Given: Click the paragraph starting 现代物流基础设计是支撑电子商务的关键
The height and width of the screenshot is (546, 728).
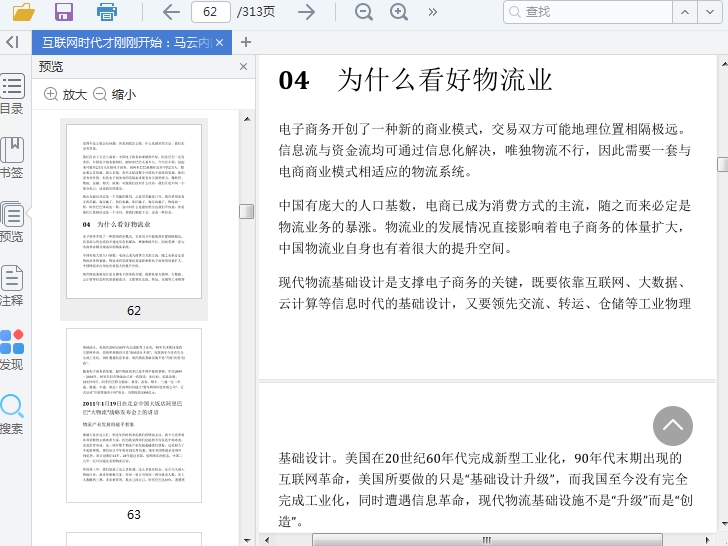Looking at the screenshot, I should (x=485, y=293).
